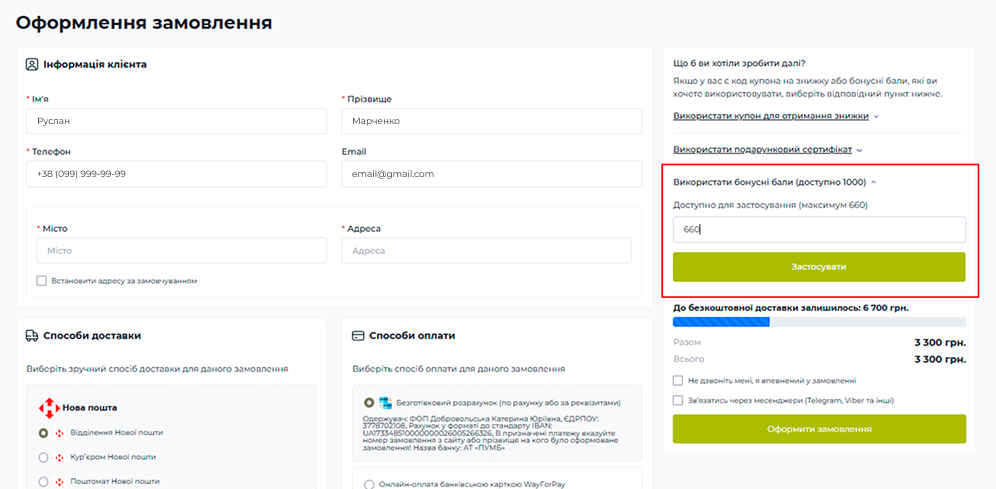
Task: Enable 'Встановити адресу за замовчуванням' checkbox
Action: click(42, 281)
